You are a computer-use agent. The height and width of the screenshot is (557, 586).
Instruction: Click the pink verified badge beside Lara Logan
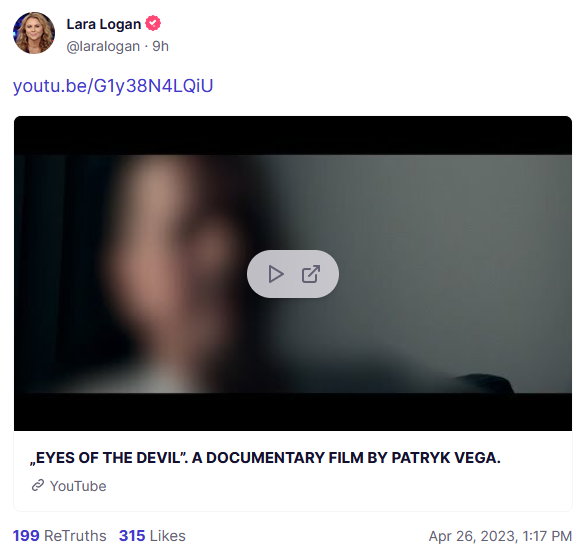point(153,24)
